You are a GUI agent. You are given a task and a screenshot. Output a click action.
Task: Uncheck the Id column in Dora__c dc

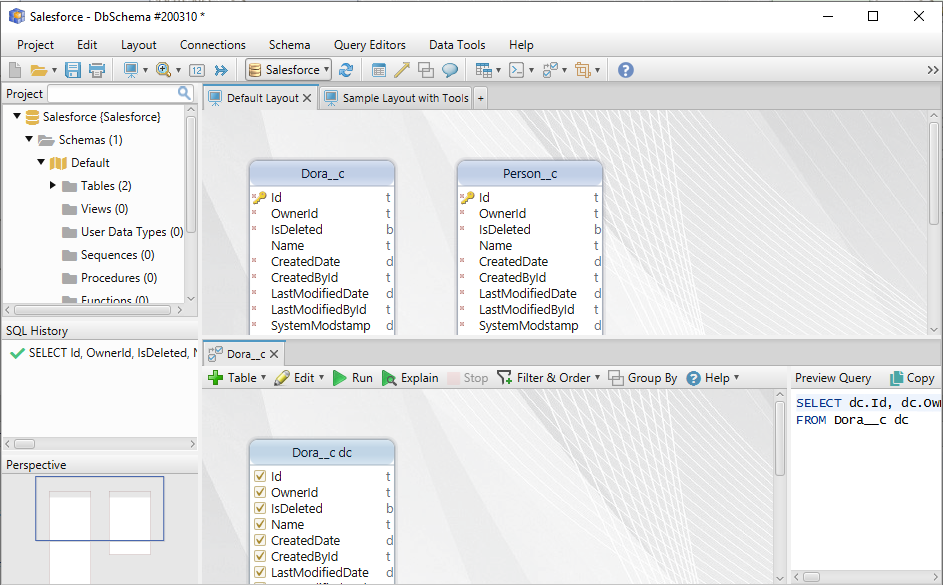[x=260, y=476]
